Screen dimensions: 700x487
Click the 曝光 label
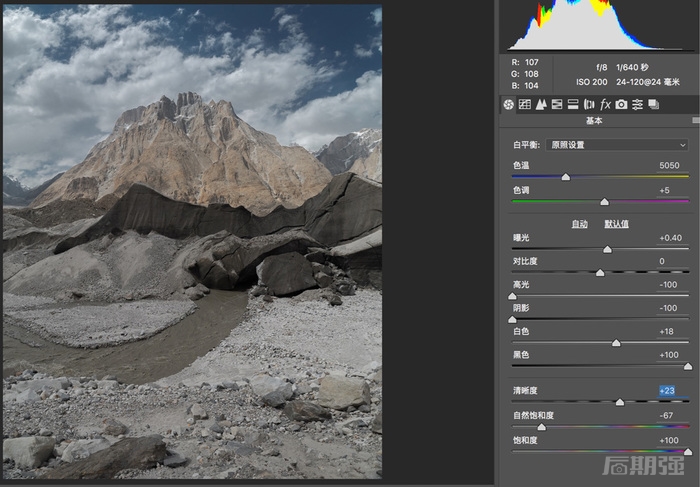(521, 238)
